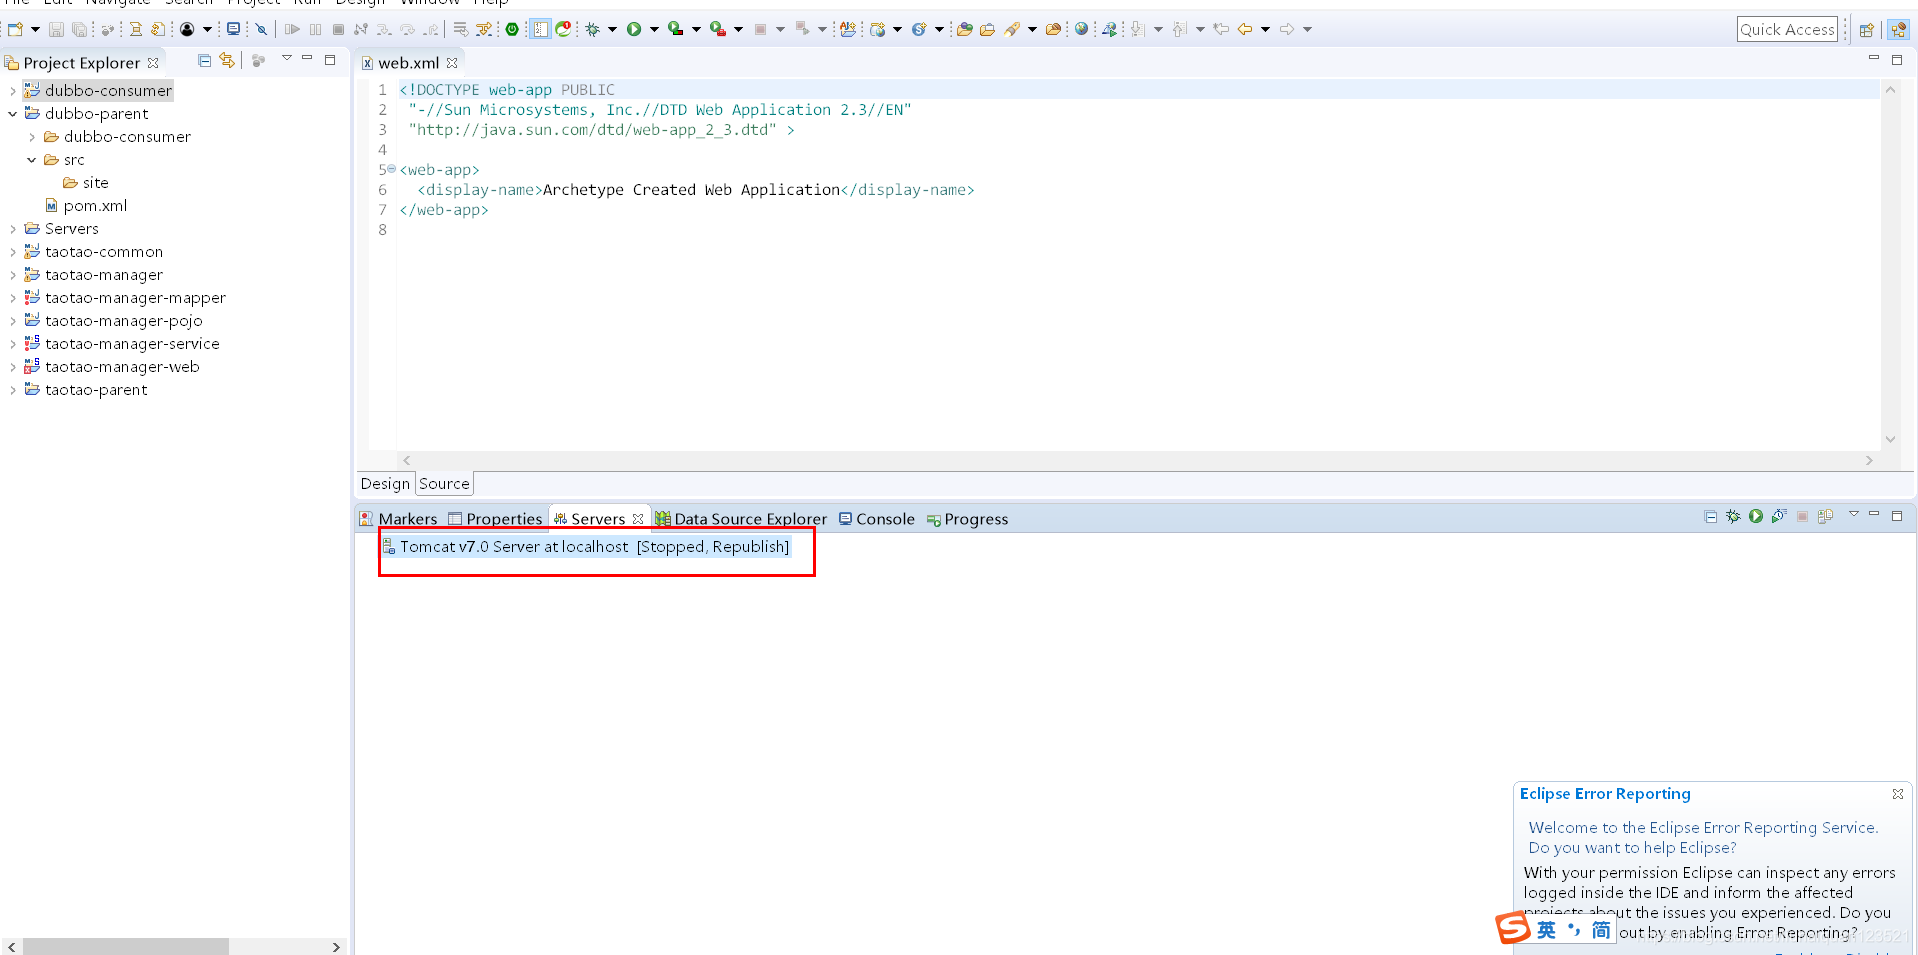The image size is (1918, 955).
Task: Collapse All in Project Explorer
Action: 205,61
